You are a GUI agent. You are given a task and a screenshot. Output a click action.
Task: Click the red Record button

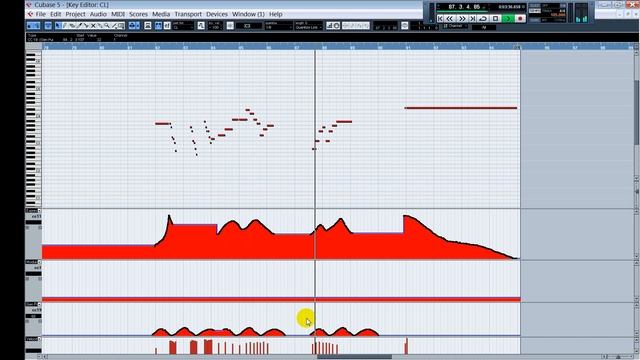coord(520,18)
